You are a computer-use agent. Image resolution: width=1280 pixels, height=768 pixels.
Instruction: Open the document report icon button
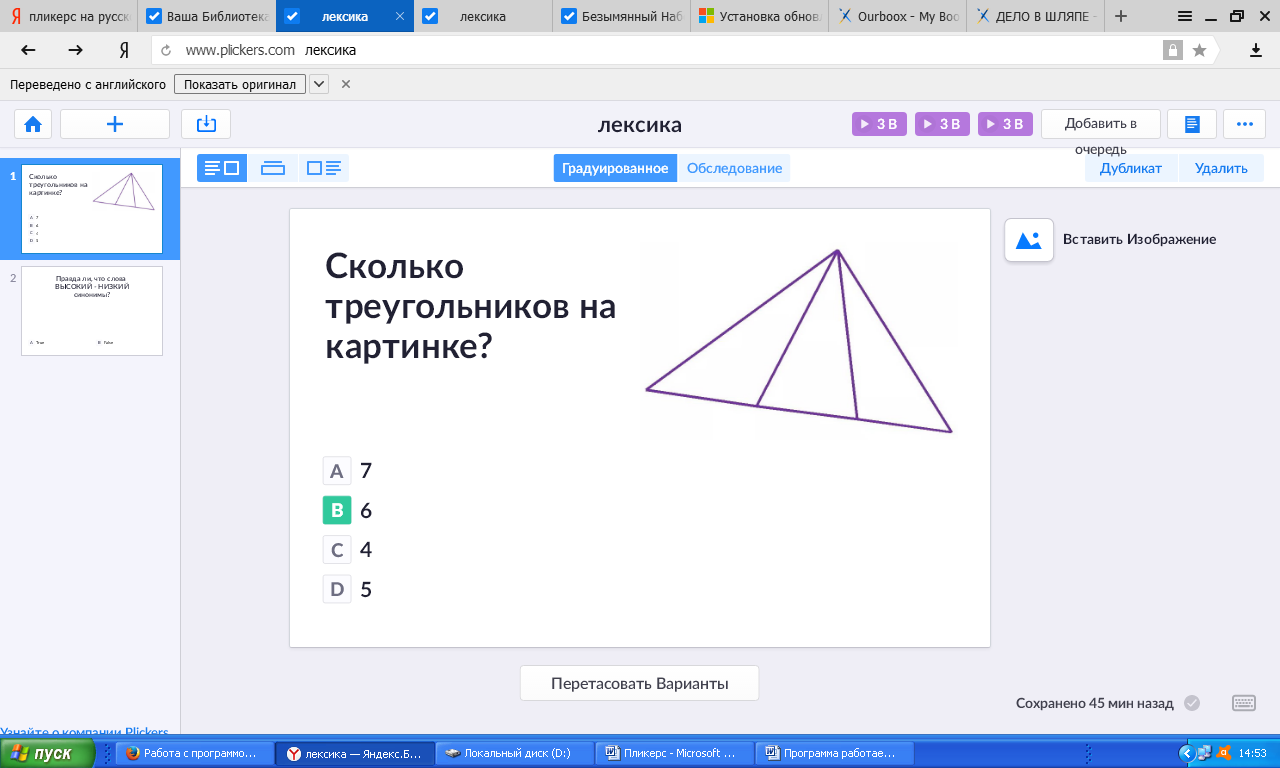pos(1192,124)
